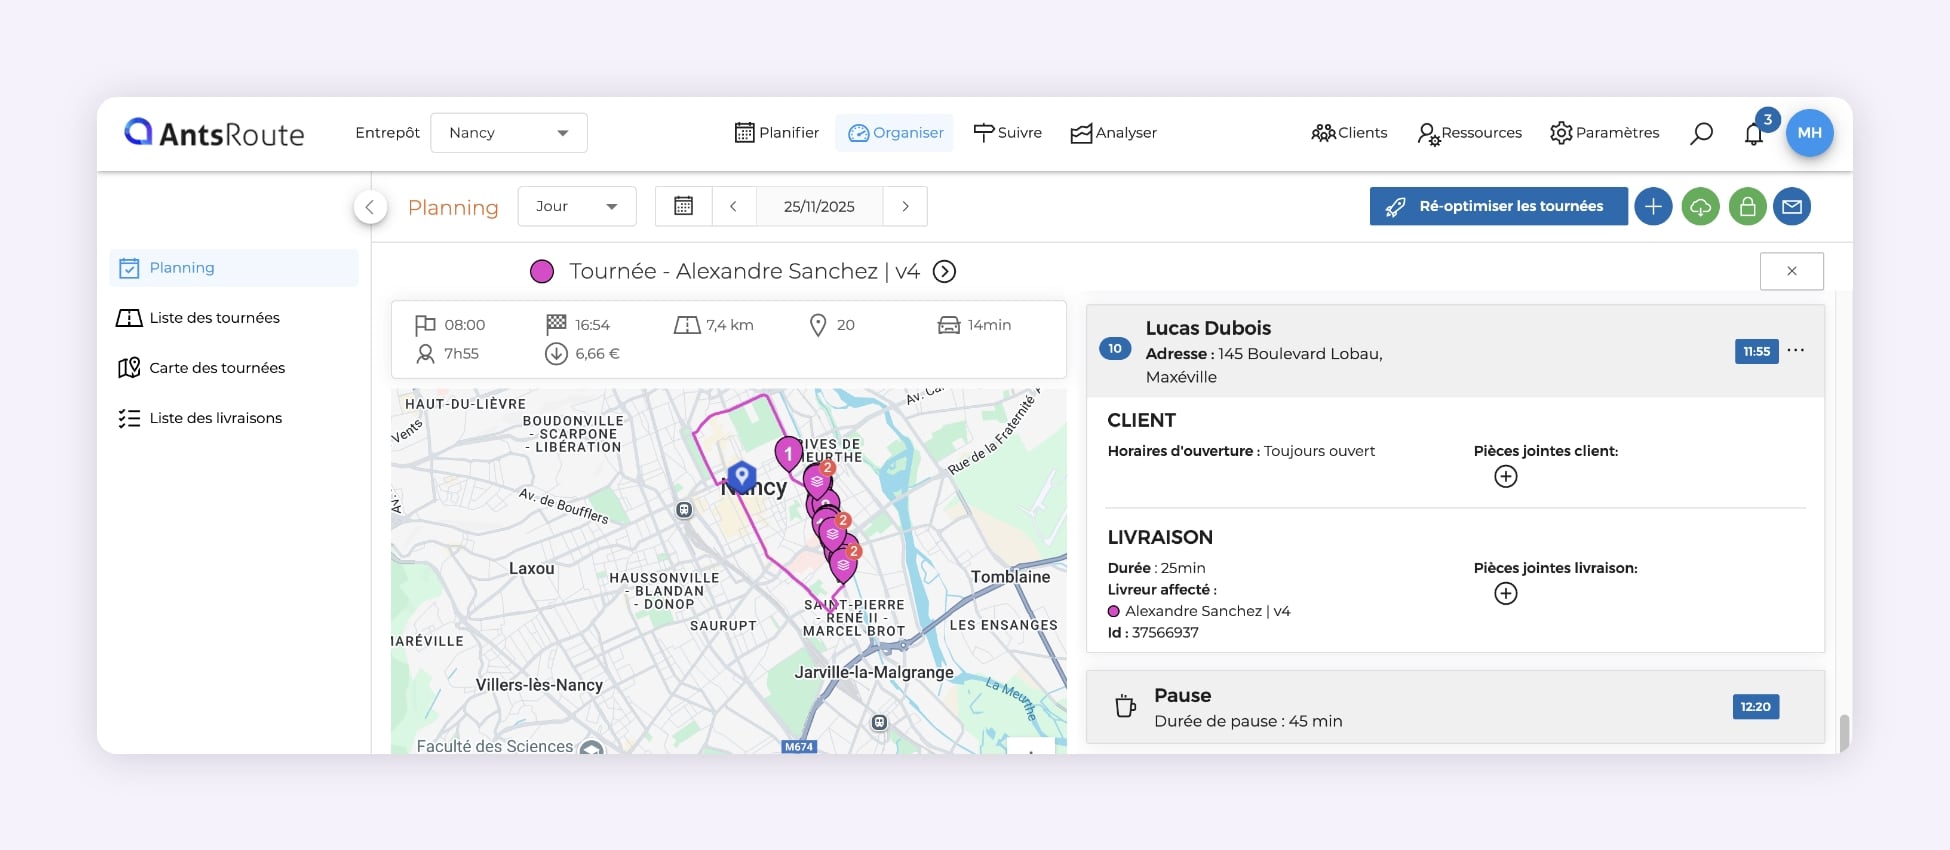Go to the previous day
This screenshot has width=1950, height=850.
[x=734, y=206]
